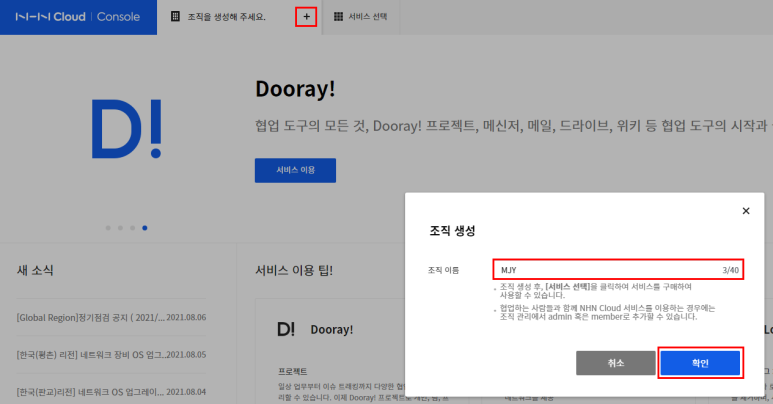Click the 프로젝트 heading in Dooray card
Viewport: 773px width, 404px height.
[292, 371]
